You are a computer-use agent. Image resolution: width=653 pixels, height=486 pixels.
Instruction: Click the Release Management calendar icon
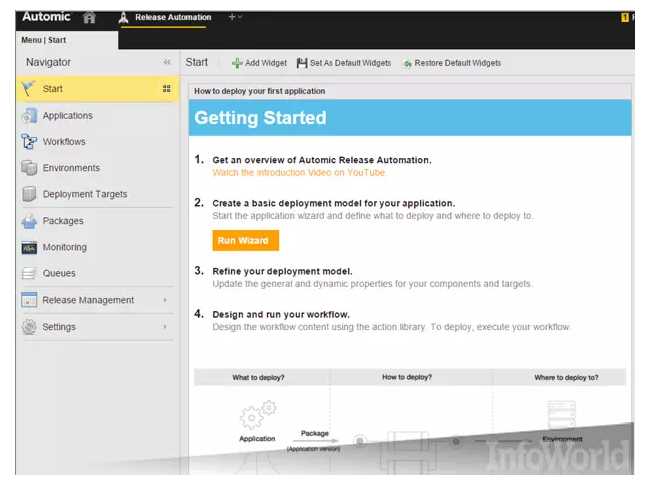pyautogui.click(x=29, y=300)
